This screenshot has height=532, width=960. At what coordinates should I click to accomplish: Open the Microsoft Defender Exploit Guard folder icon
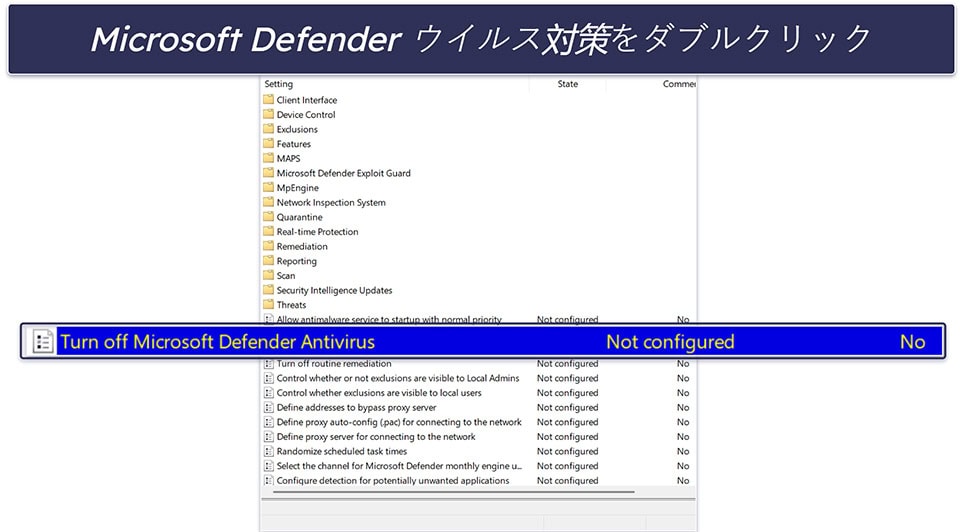(268, 173)
